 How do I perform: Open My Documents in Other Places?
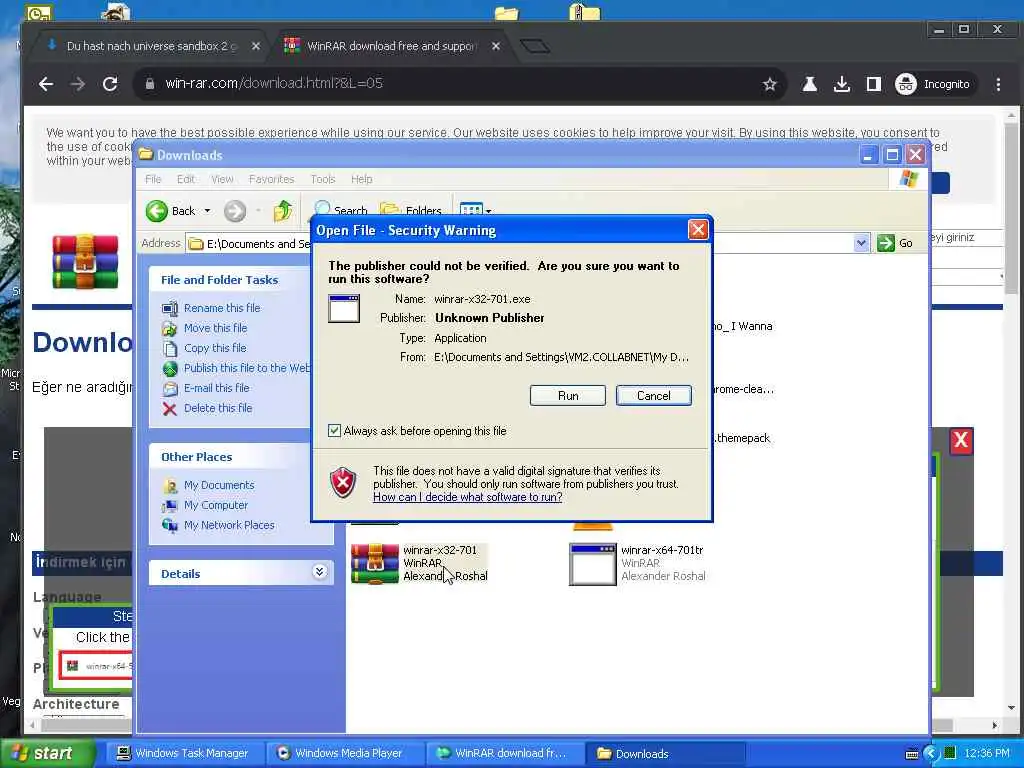(219, 485)
